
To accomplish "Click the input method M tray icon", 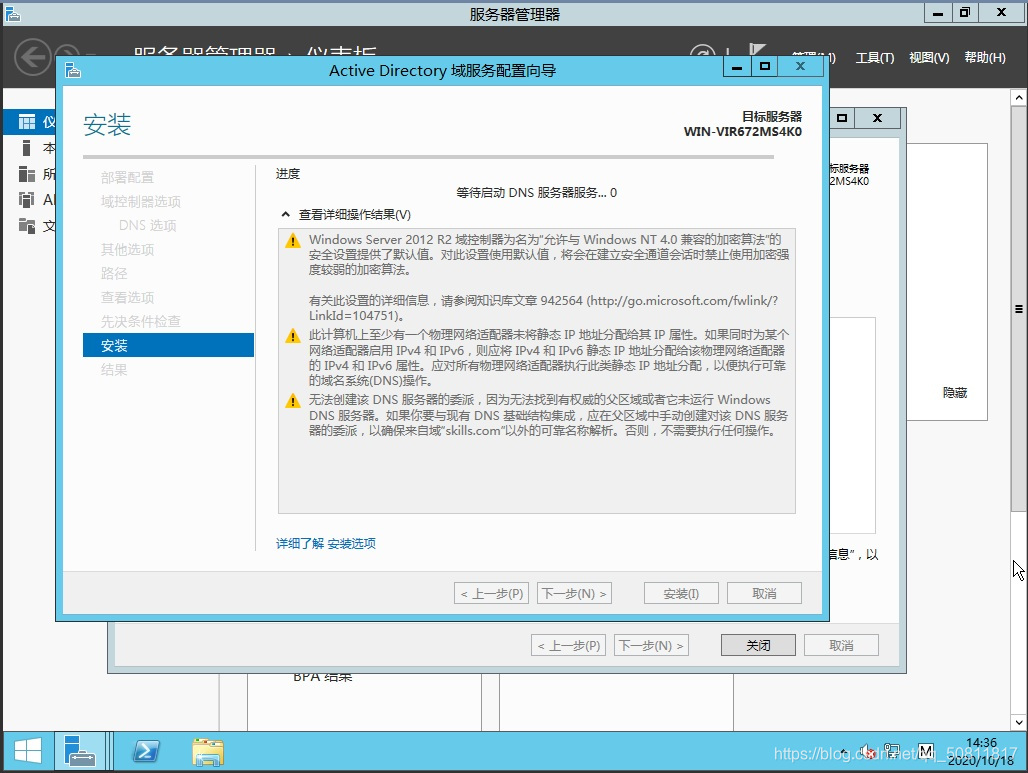I will [926, 751].
